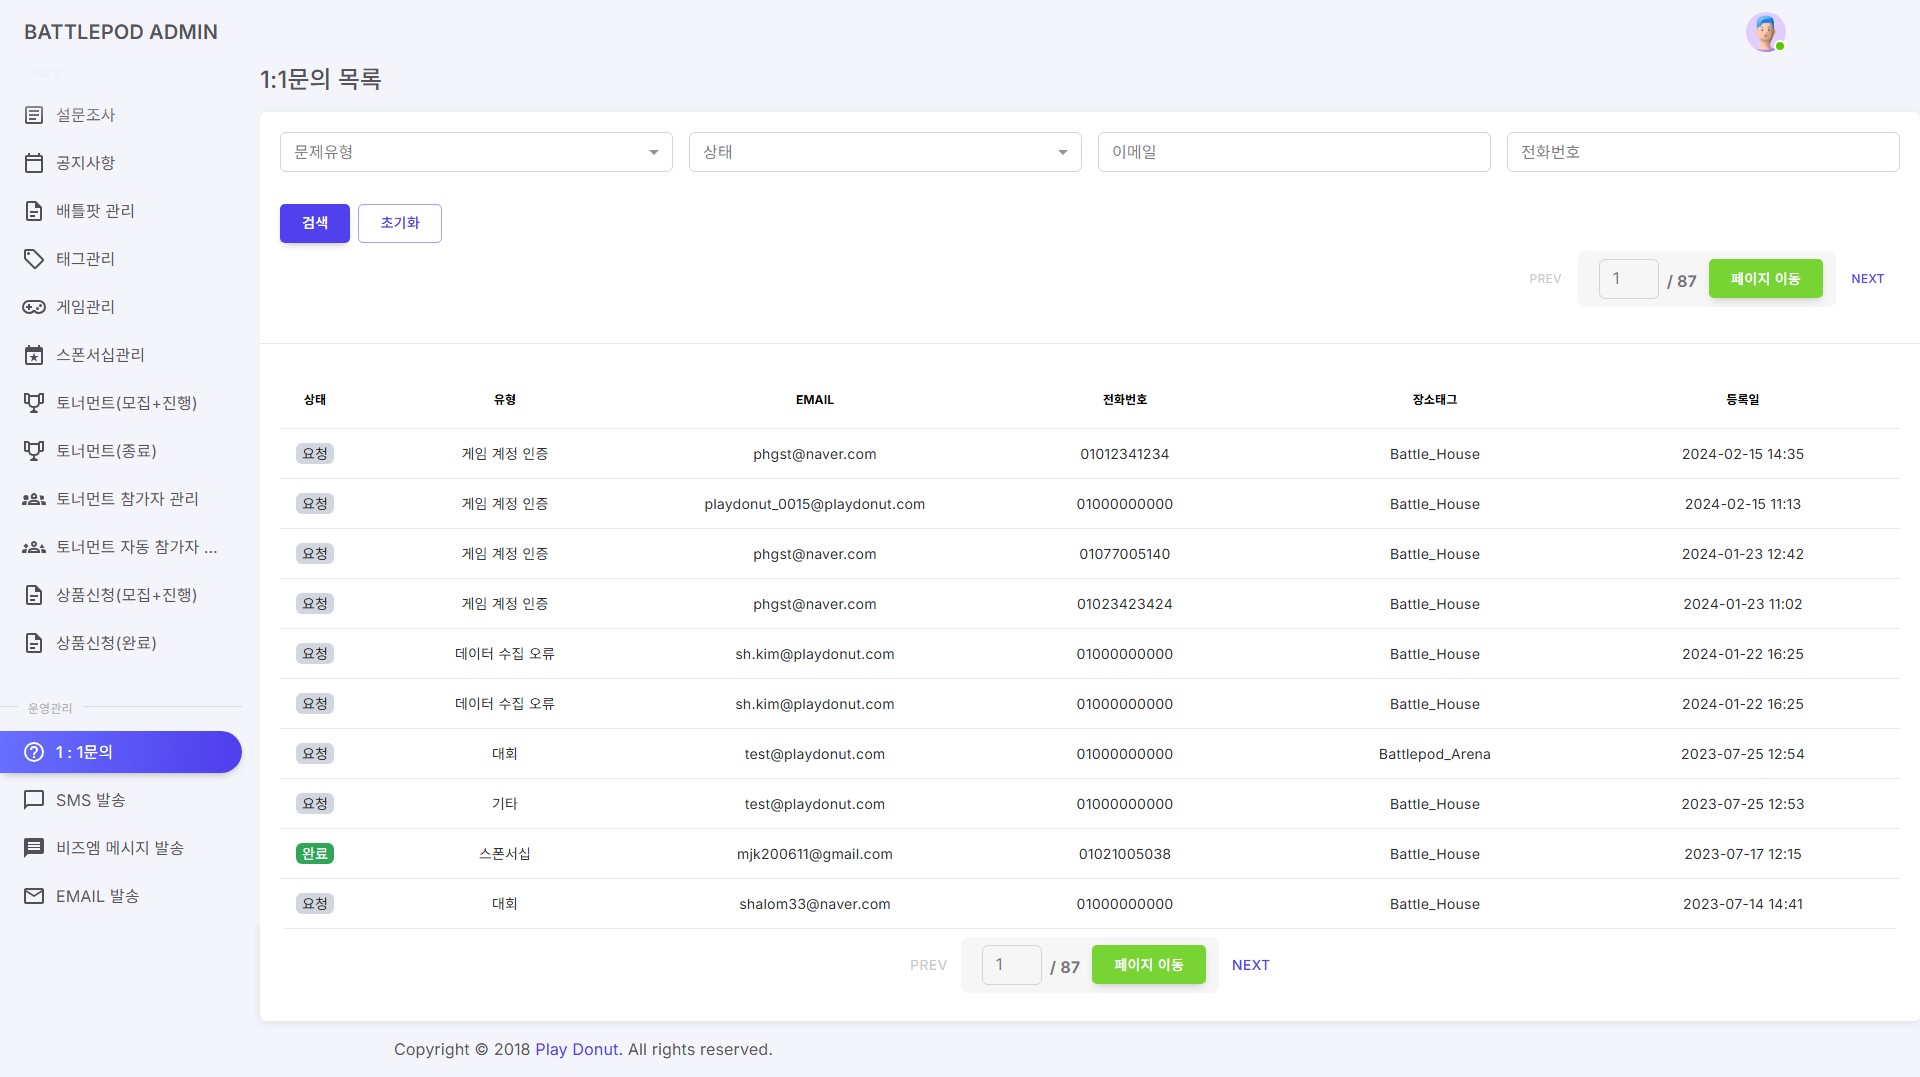The image size is (1920, 1077).
Task: Click the tag icon for 태그관리
Action: tap(34, 259)
